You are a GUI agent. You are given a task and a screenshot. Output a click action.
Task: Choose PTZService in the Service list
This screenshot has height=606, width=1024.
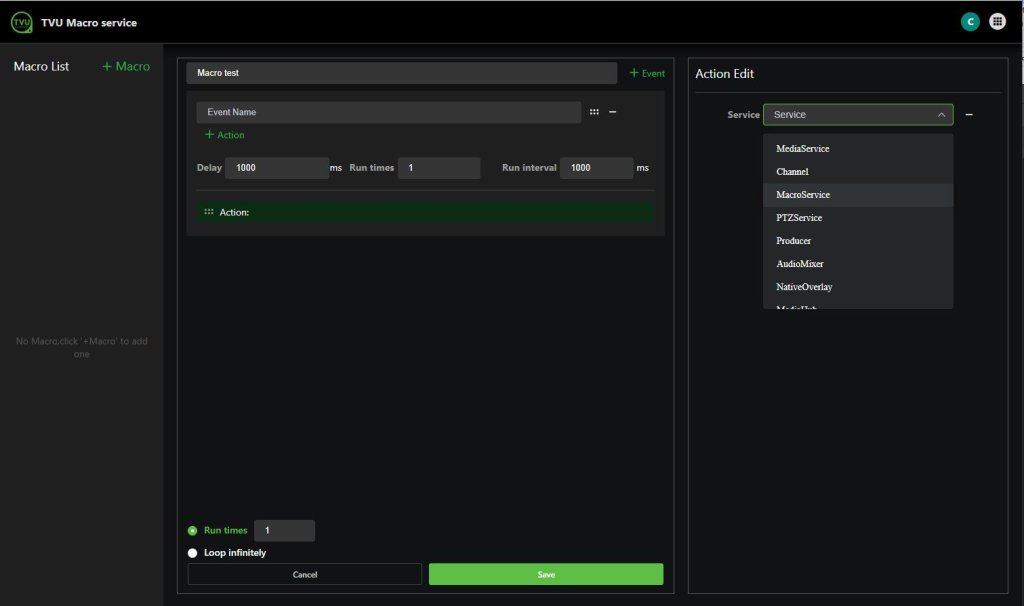(x=801, y=217)
